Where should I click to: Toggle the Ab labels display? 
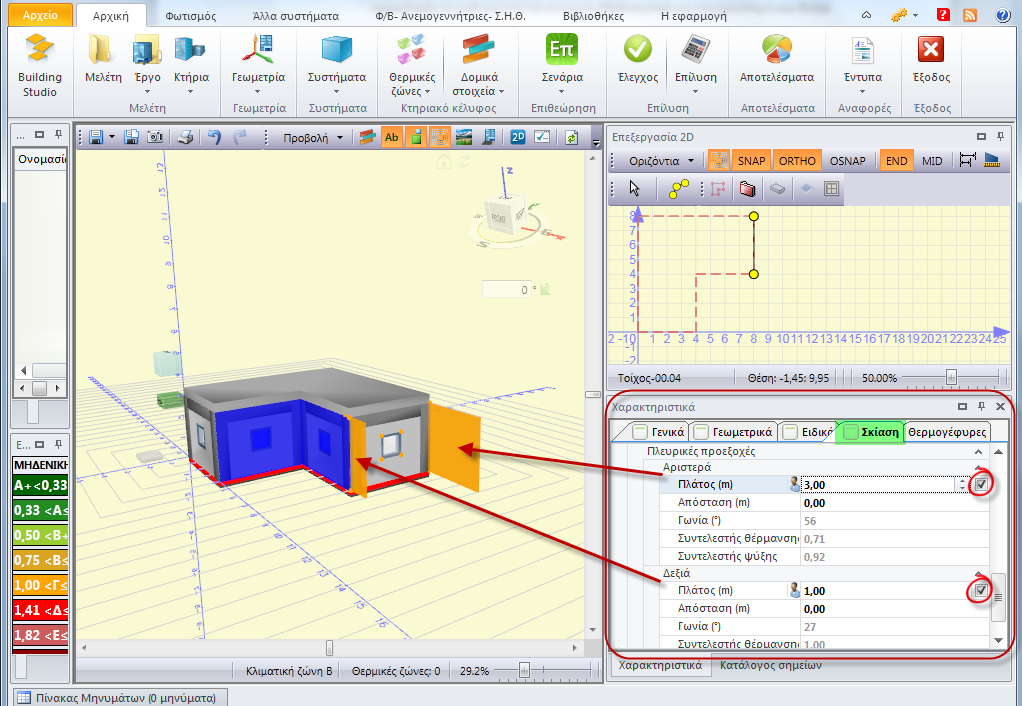point(392,137)
